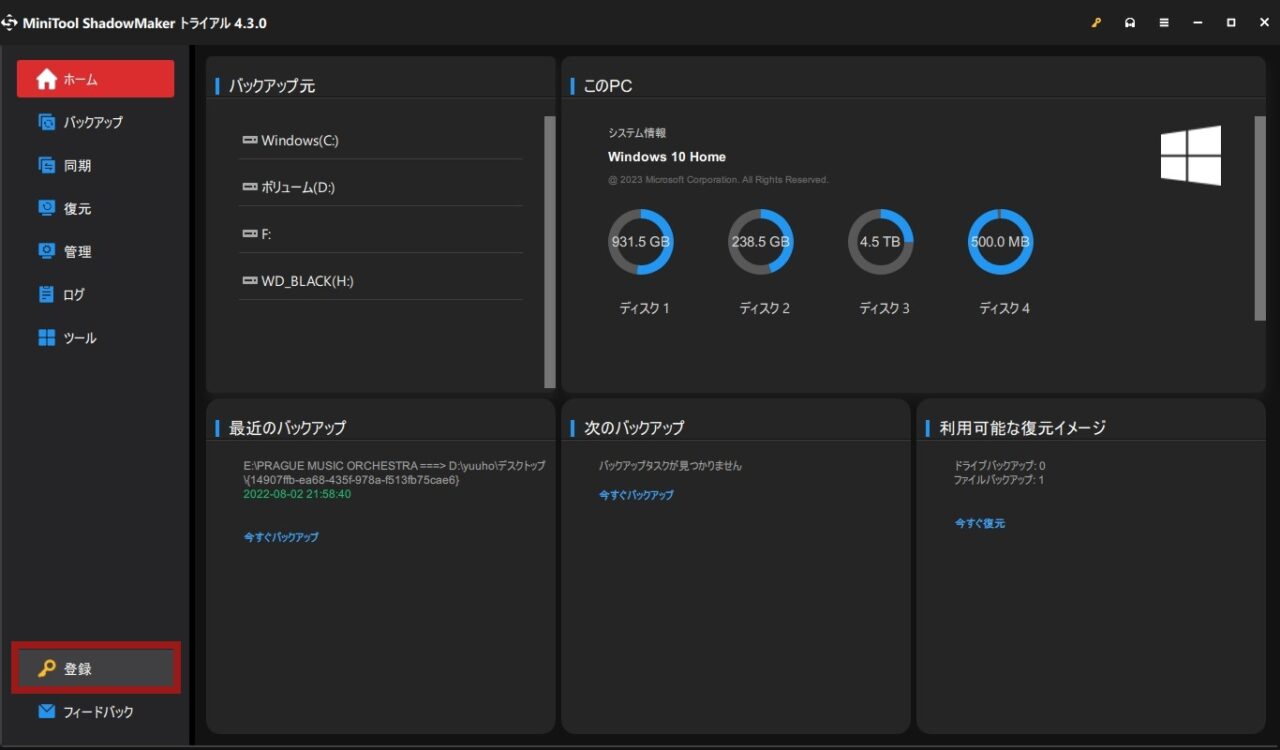
Task: Open the hamburger menu in title bar
Action: click(1164, 23)
